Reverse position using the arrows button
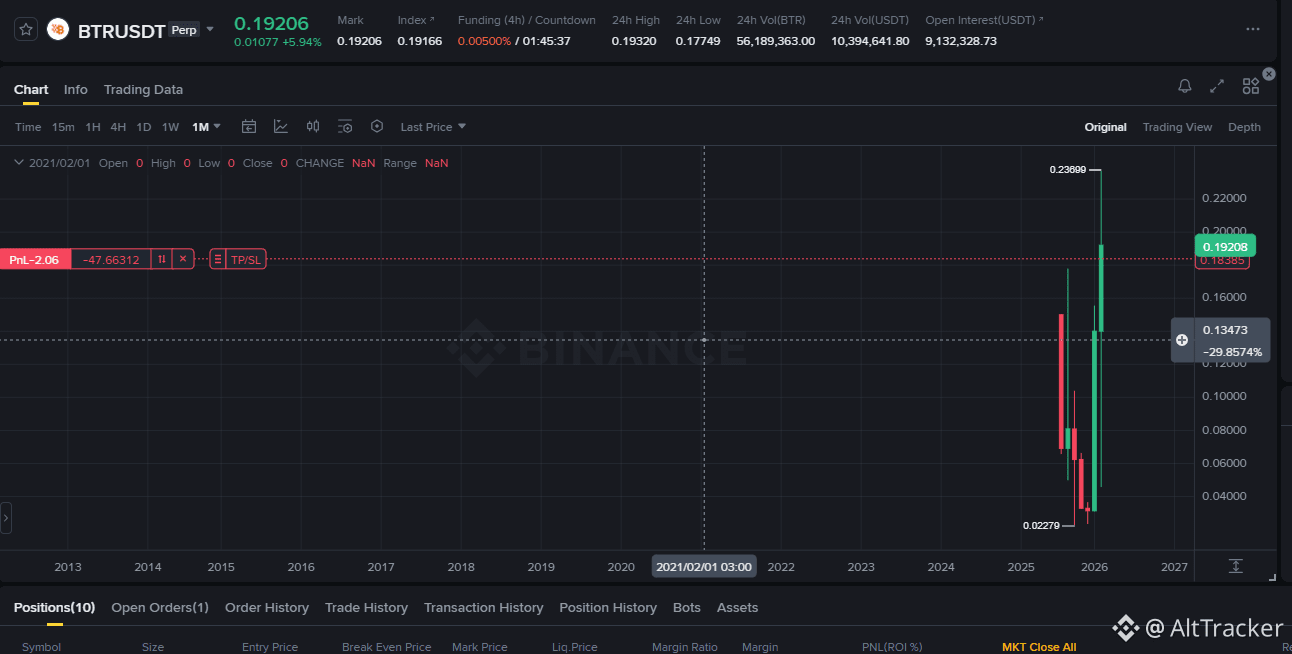This screenshot has height=654, width=1292. (161, 259)
